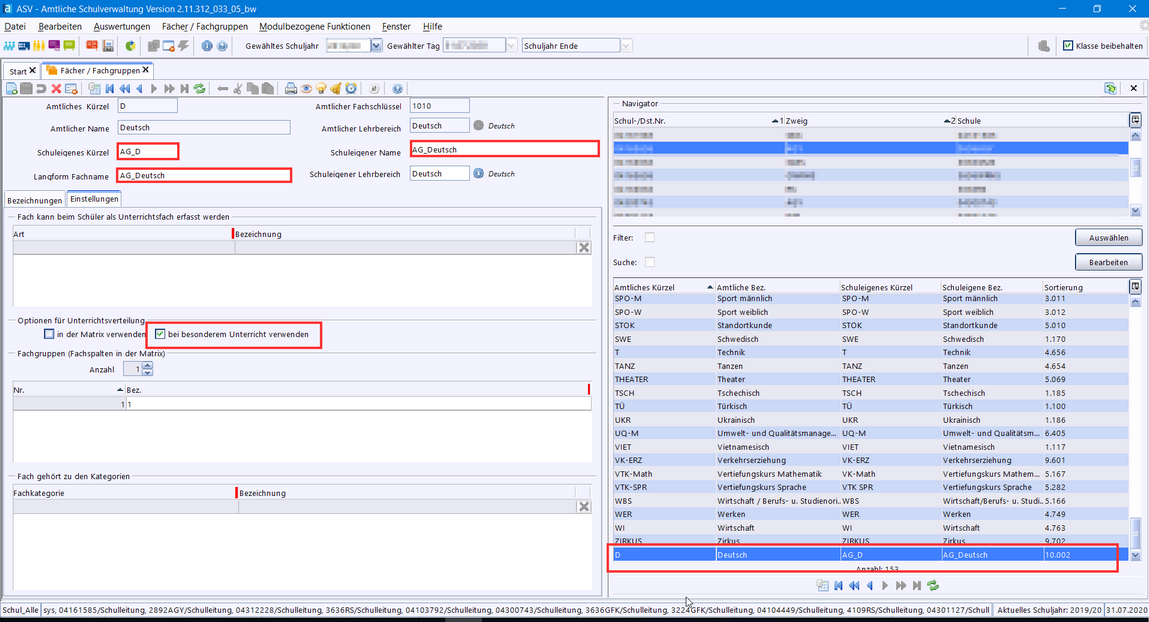The height and width of the screenshot is (622, 1149).
Task: Click the info icon beside Schuleigener Lehrbereich
Action: click(x=479, y=173)
